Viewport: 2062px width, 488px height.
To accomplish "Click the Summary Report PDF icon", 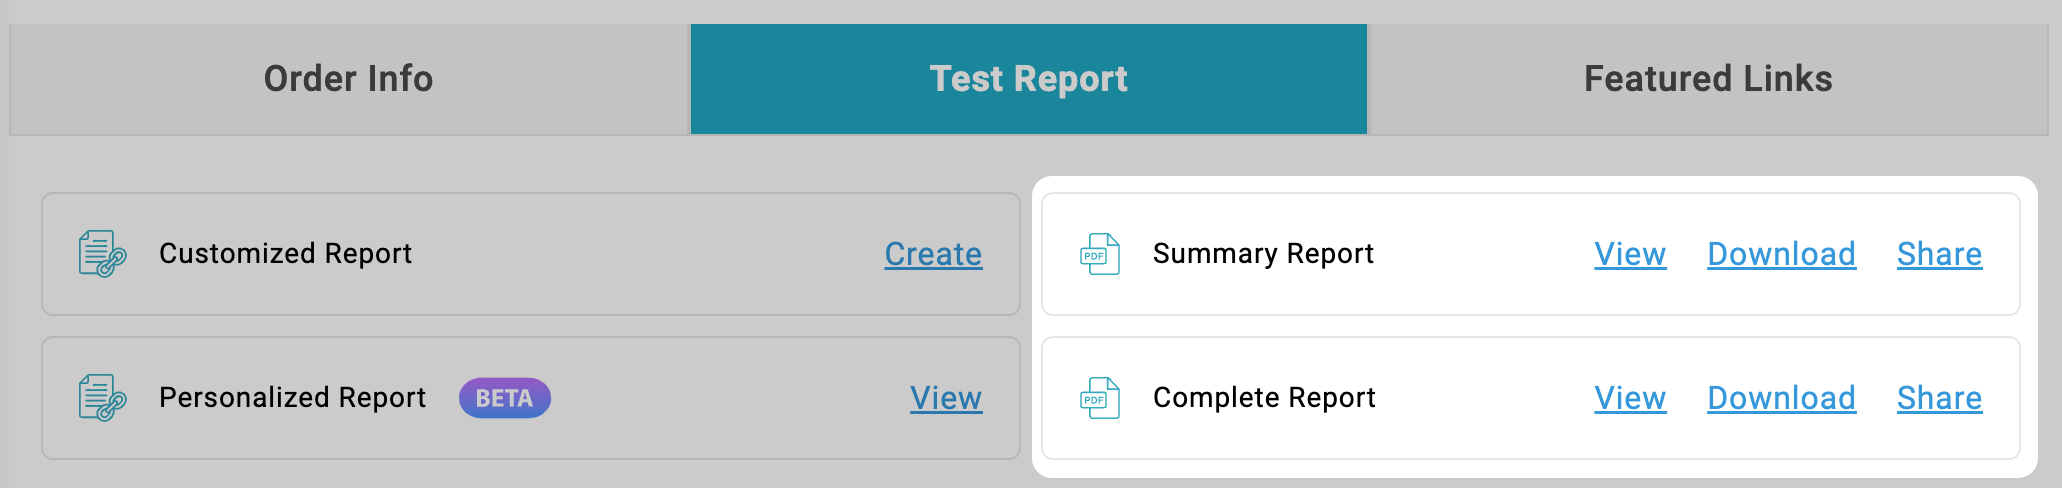I will click(x=1100, y=254).
